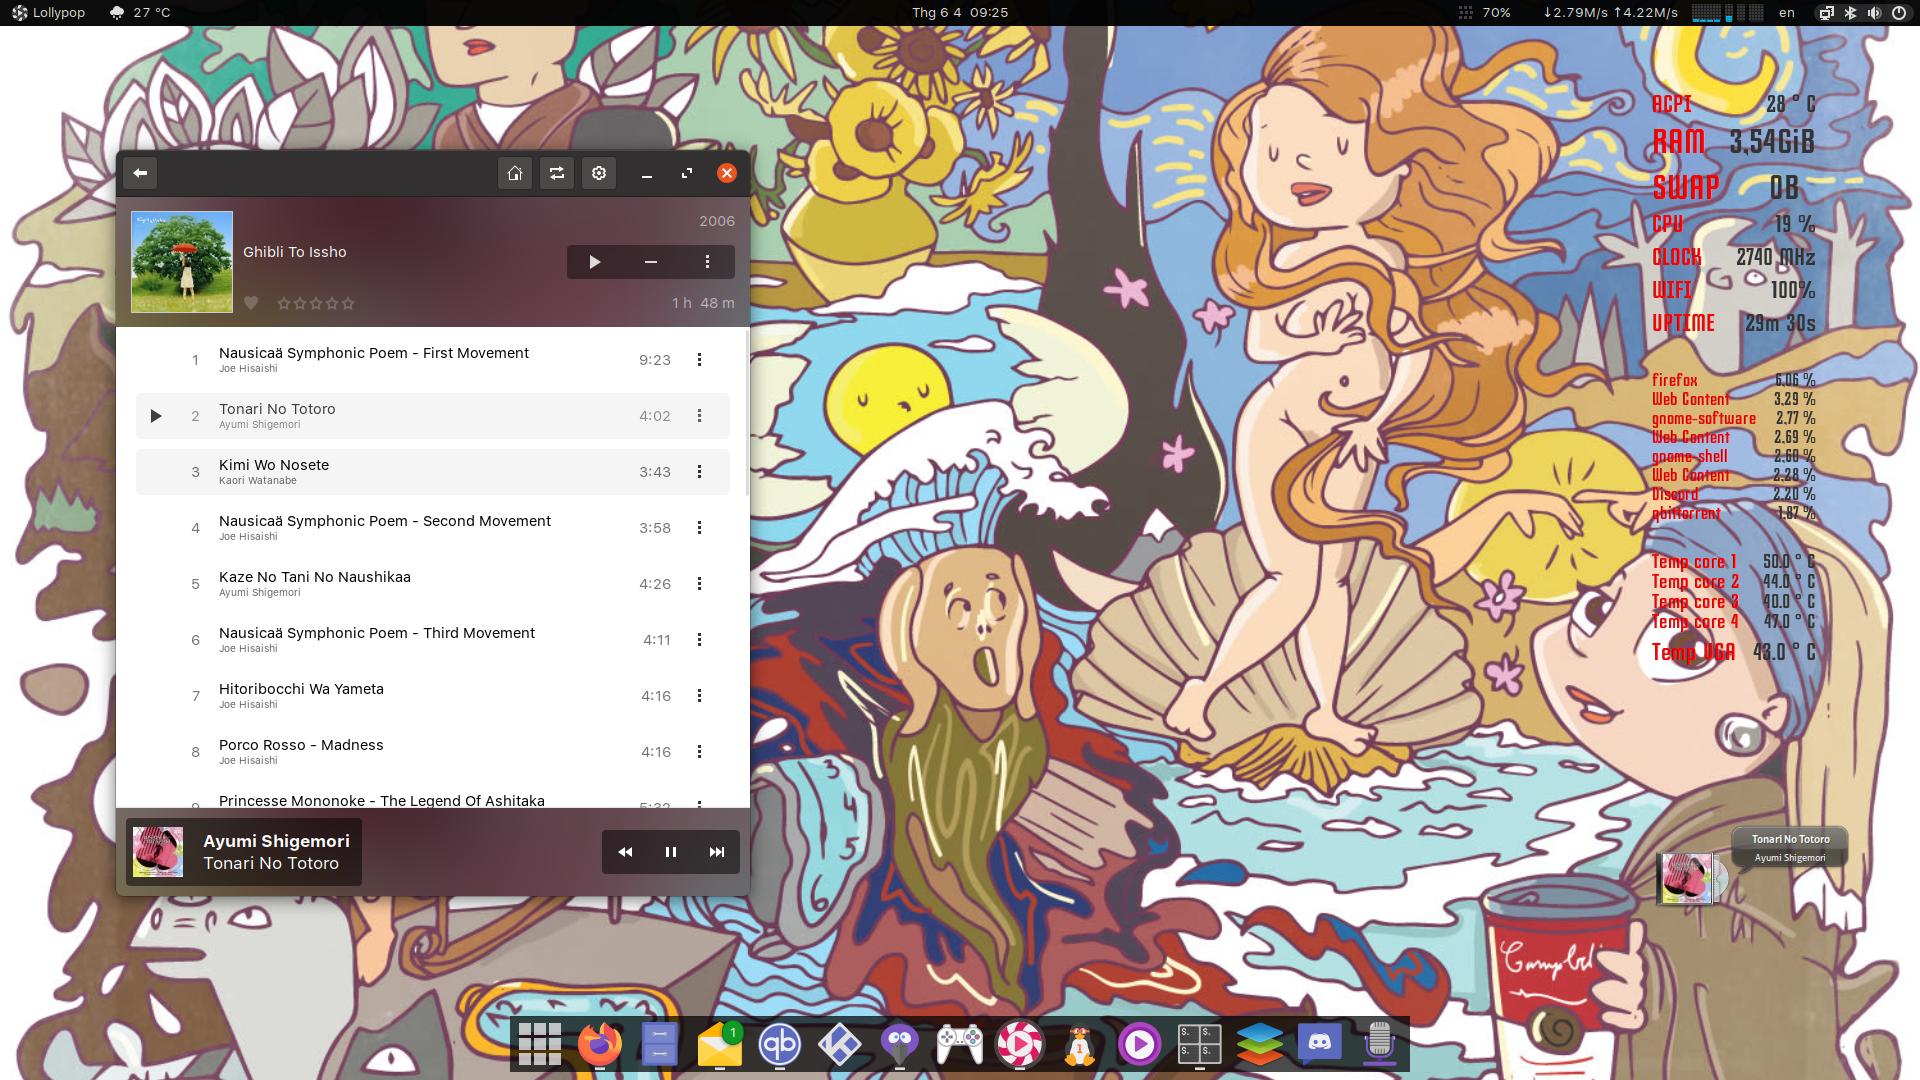The image size is (1920, 1080).
Task: Open the Home view in Lollypop
Action: pyautogui.click(x=515, y=173)
